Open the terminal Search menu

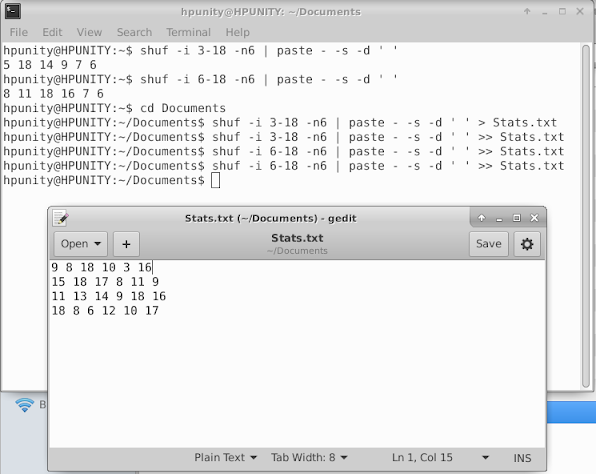coord(134,32)
